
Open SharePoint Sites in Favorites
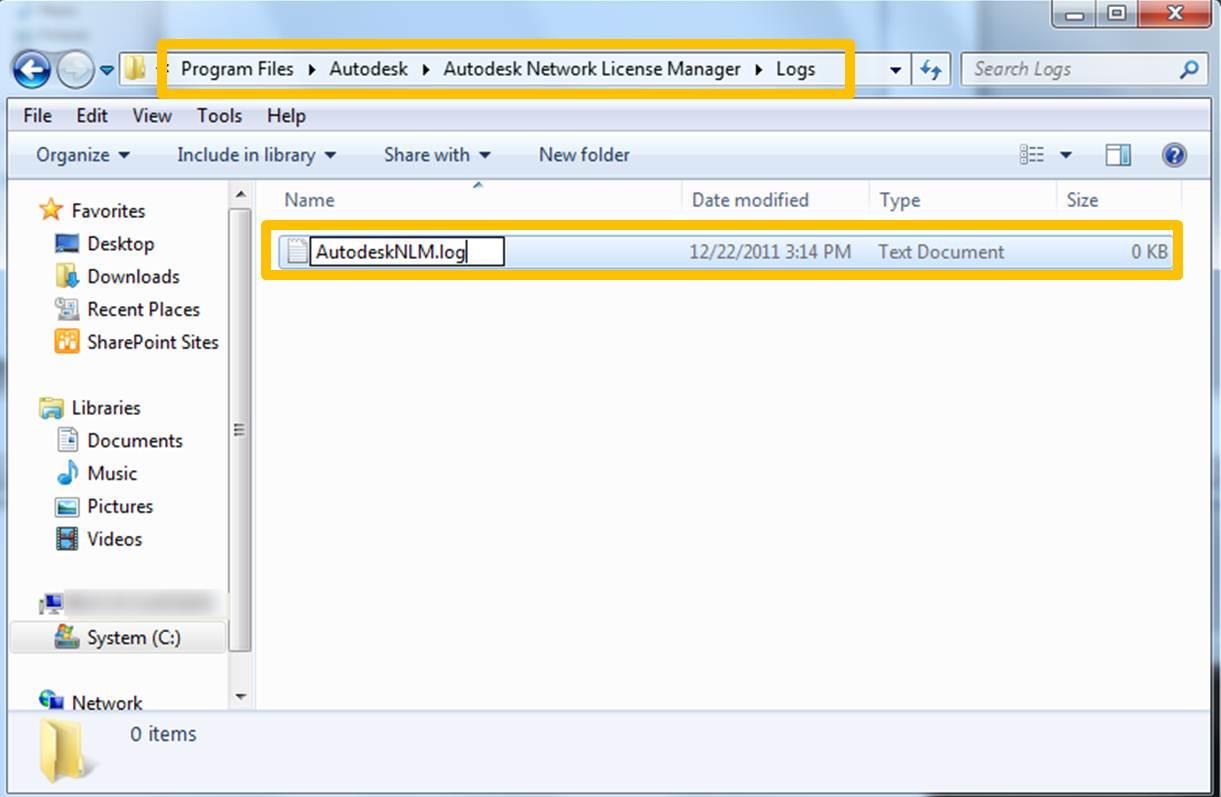[x=152, y=342]
